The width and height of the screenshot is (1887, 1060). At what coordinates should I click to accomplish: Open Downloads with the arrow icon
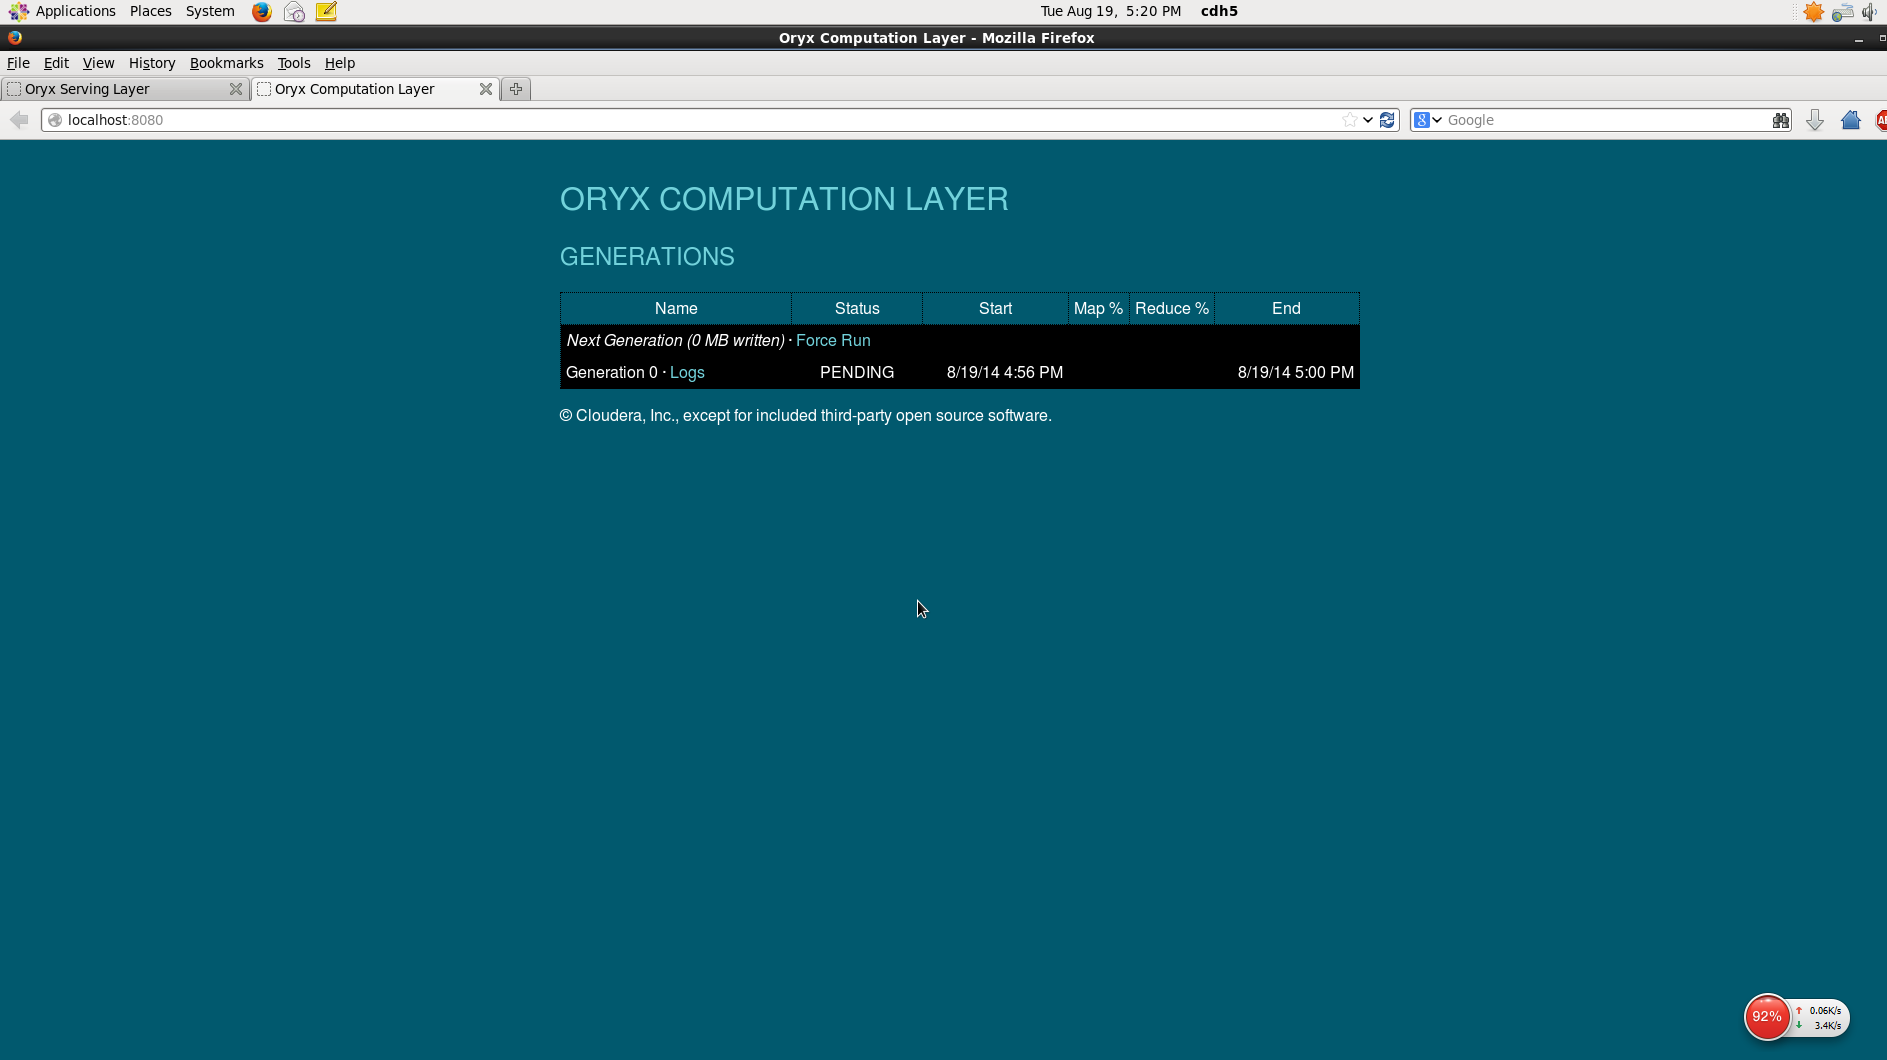coord(1815,119)
